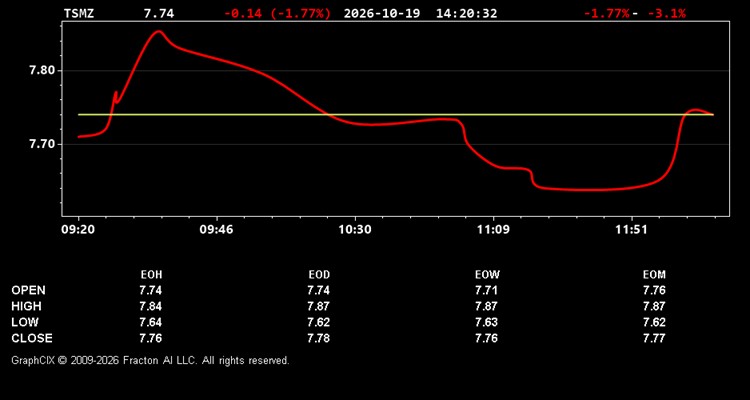The width and height of the screenshot is (750, 400).
Task: Click the TSMZ ticker symbol
Action: pyautogui.click(x=79, y=13)
